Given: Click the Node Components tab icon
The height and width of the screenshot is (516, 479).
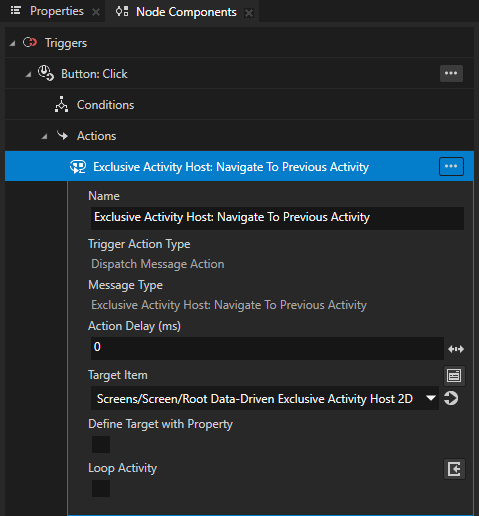Looking at the screenshot, I should tap(122, 12).
